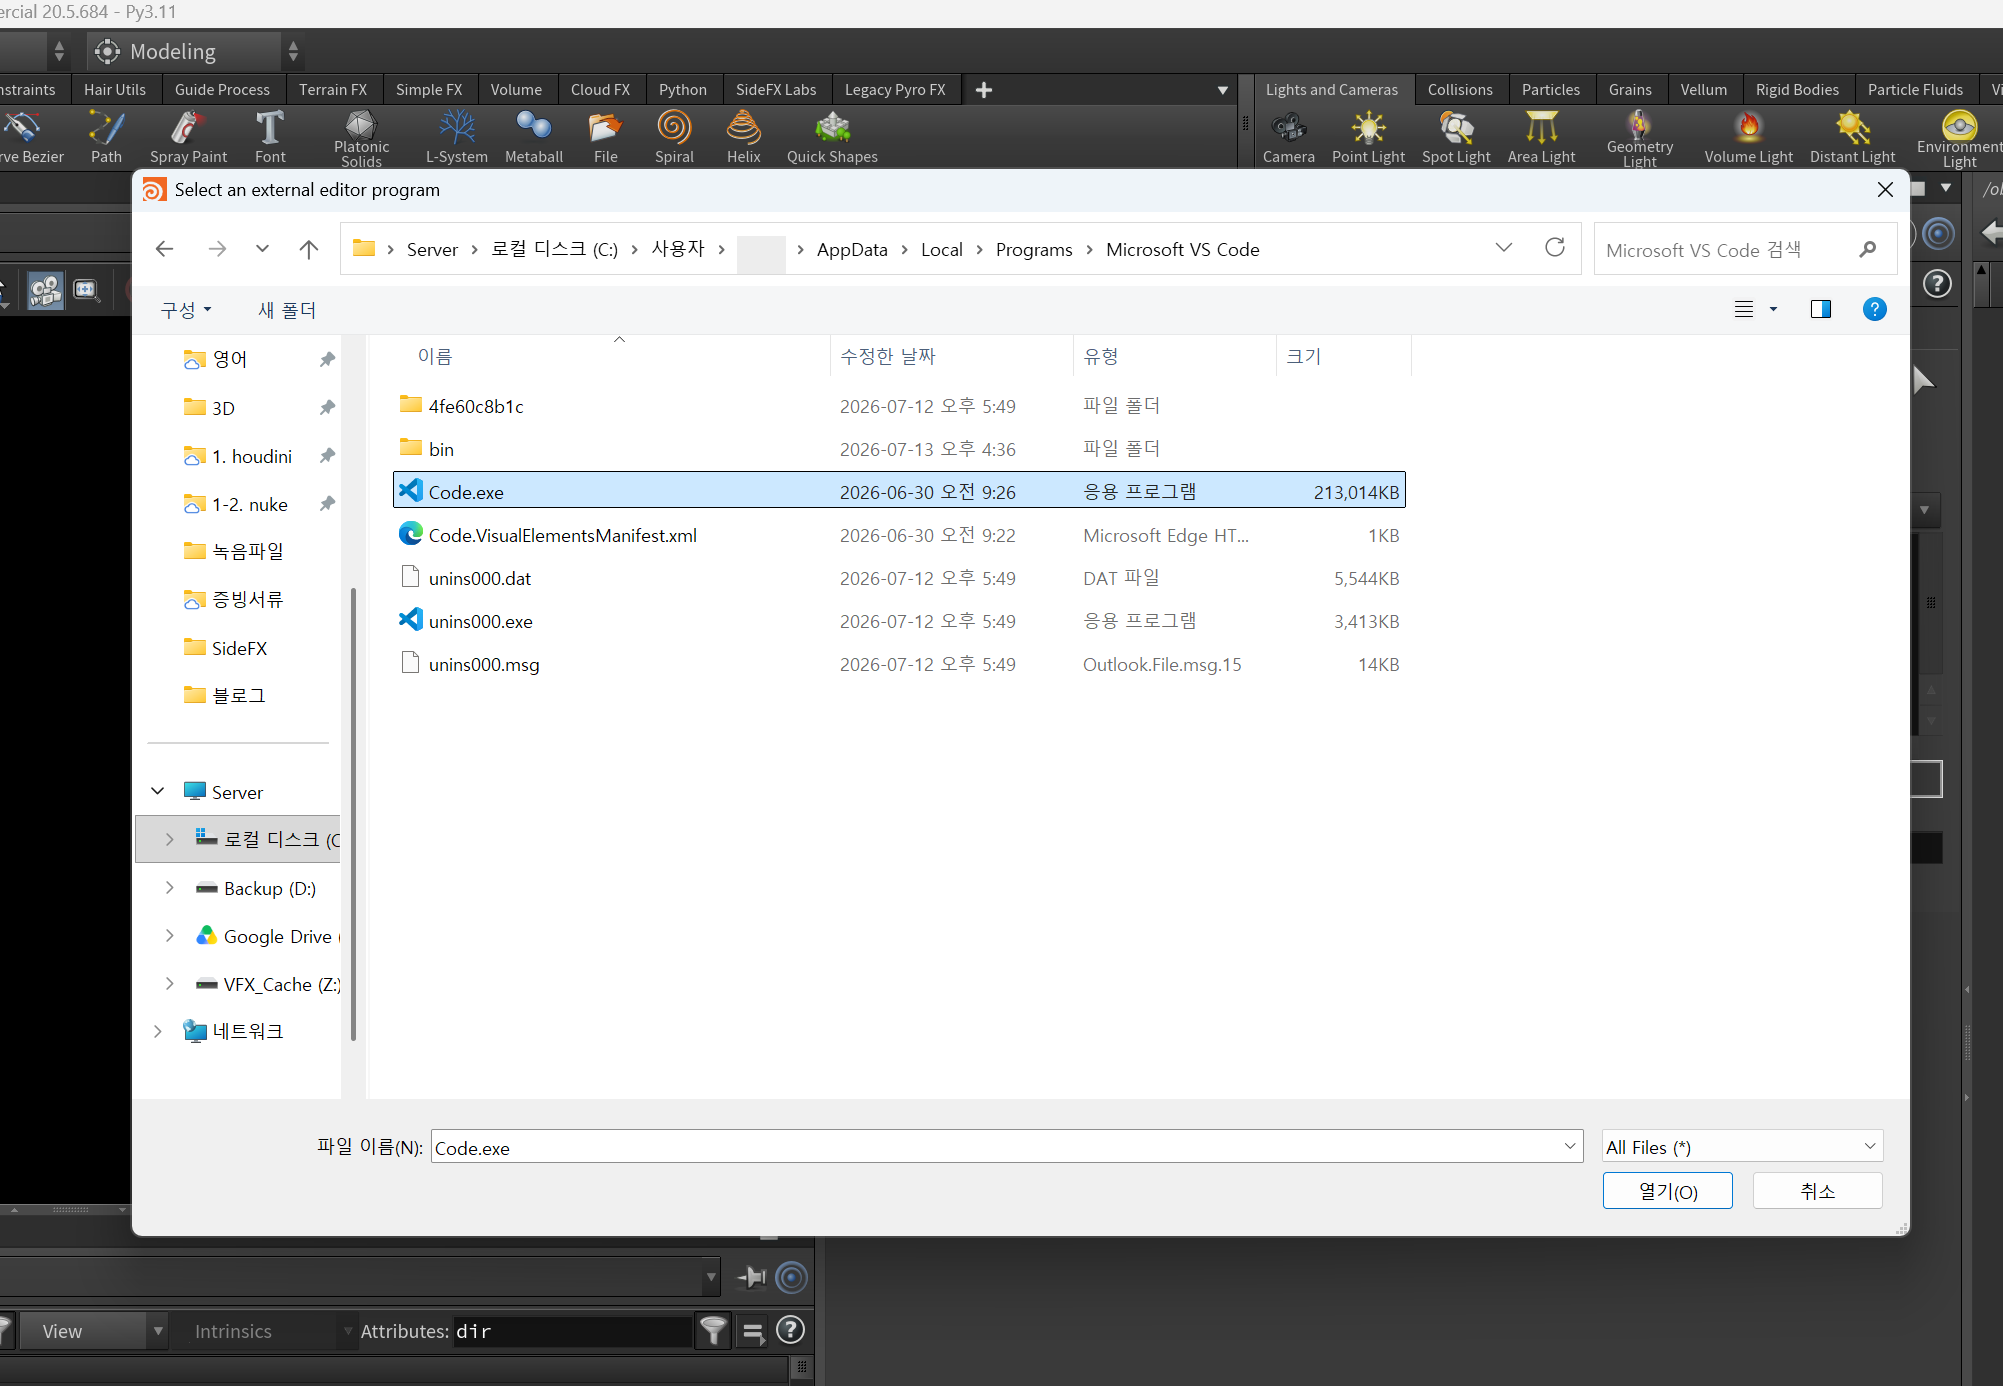
Task: Select the bin folder
Action: [899, 449]
